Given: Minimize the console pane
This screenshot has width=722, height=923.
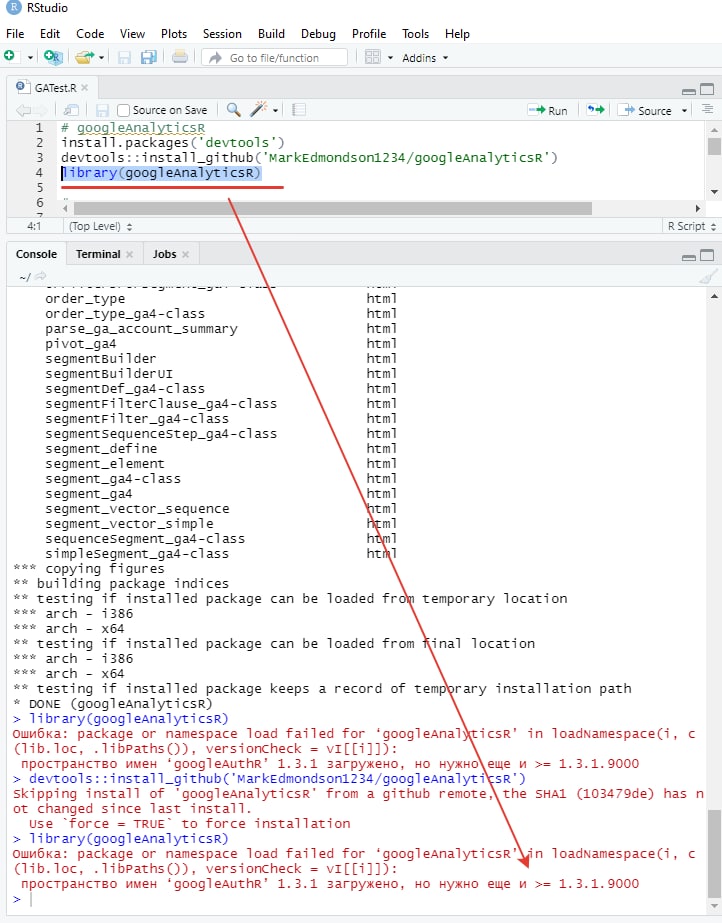Looking at the screenshot, I should pyautogui.click(x=688, y=257).
